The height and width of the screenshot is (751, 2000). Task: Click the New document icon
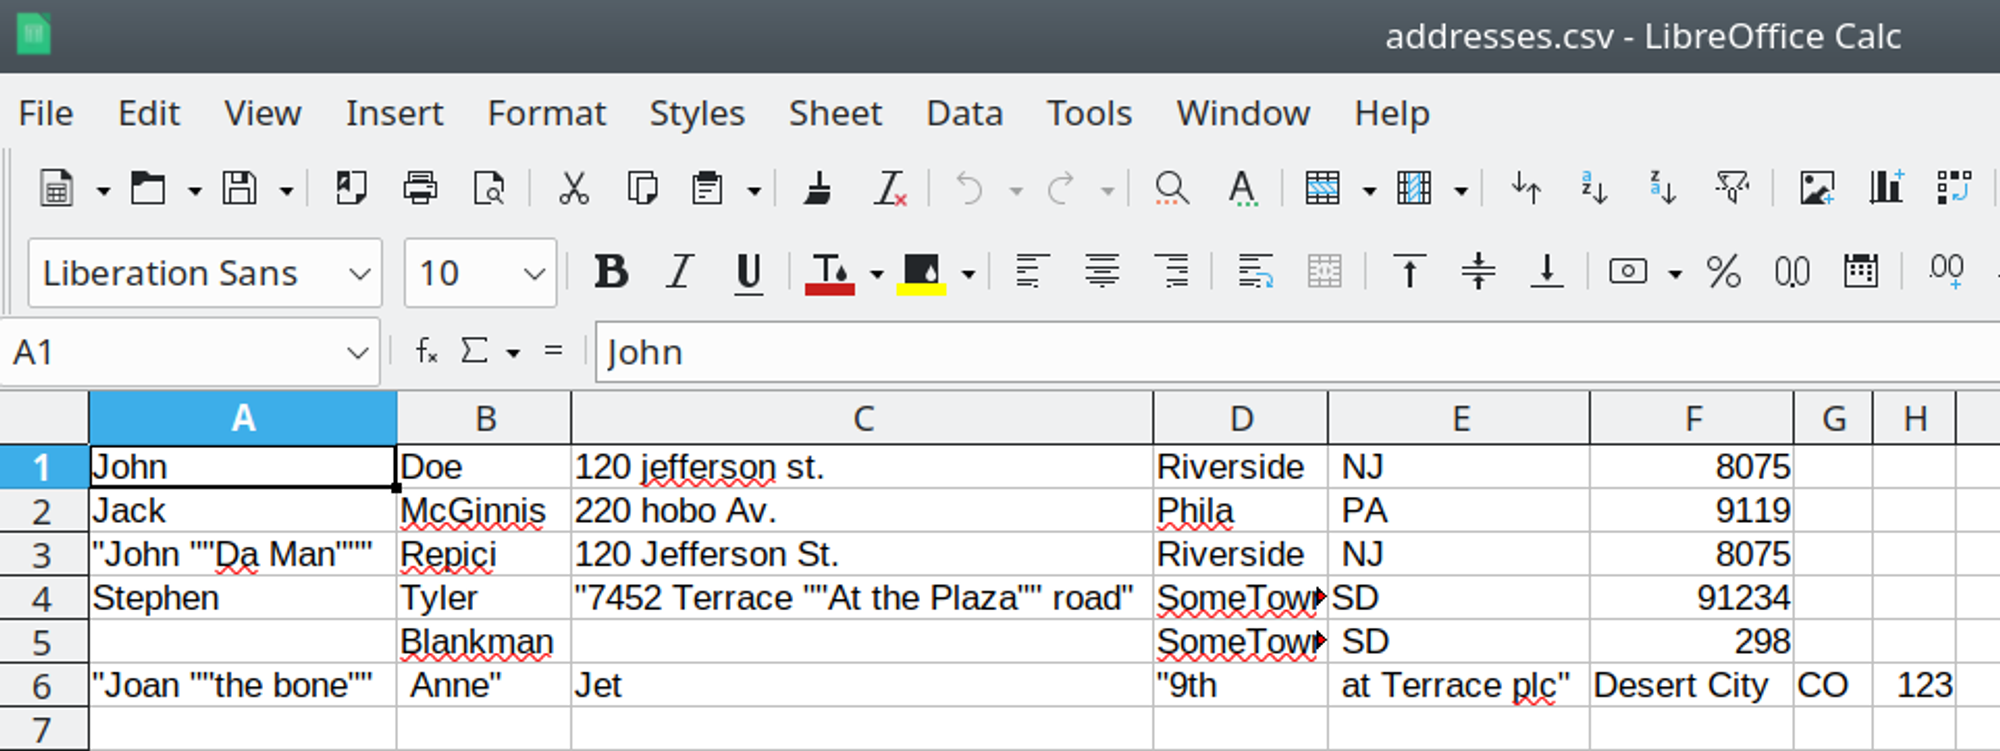click(x=56, y=188)
